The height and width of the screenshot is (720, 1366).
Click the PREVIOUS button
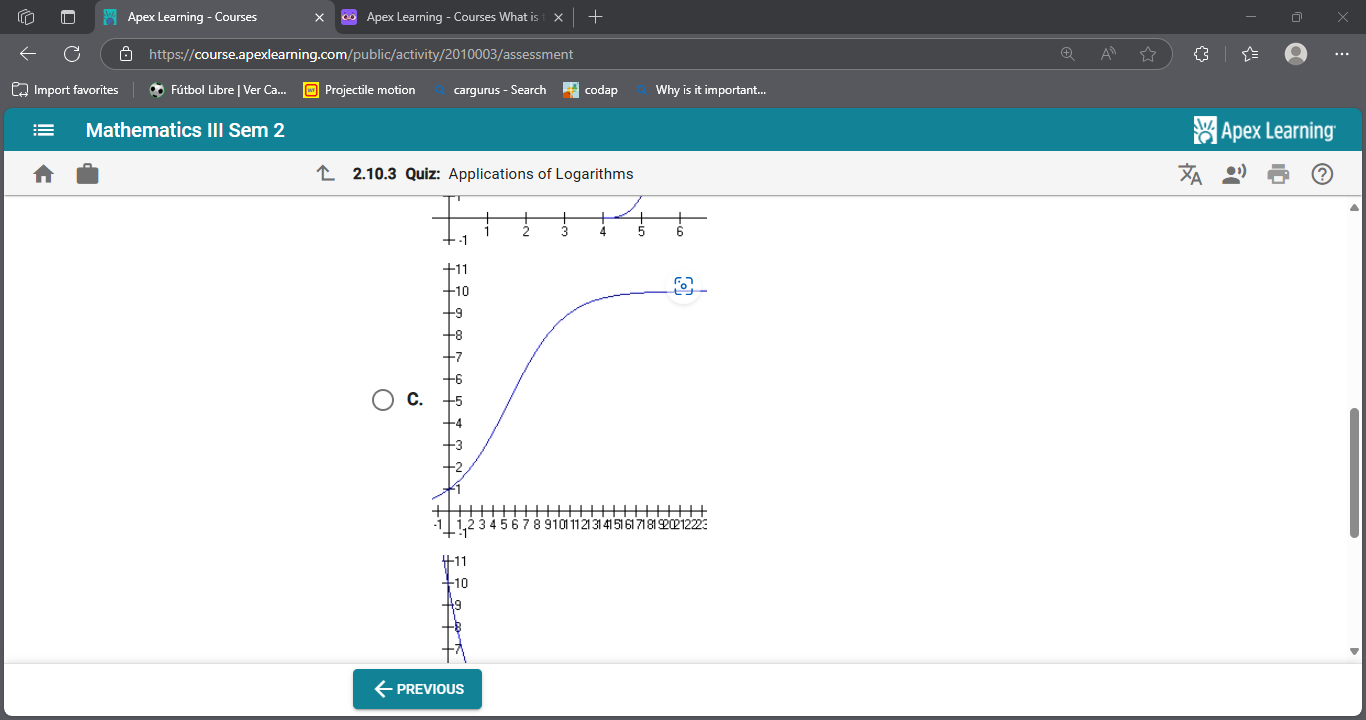pyautogui.click(x=417, y=689)
